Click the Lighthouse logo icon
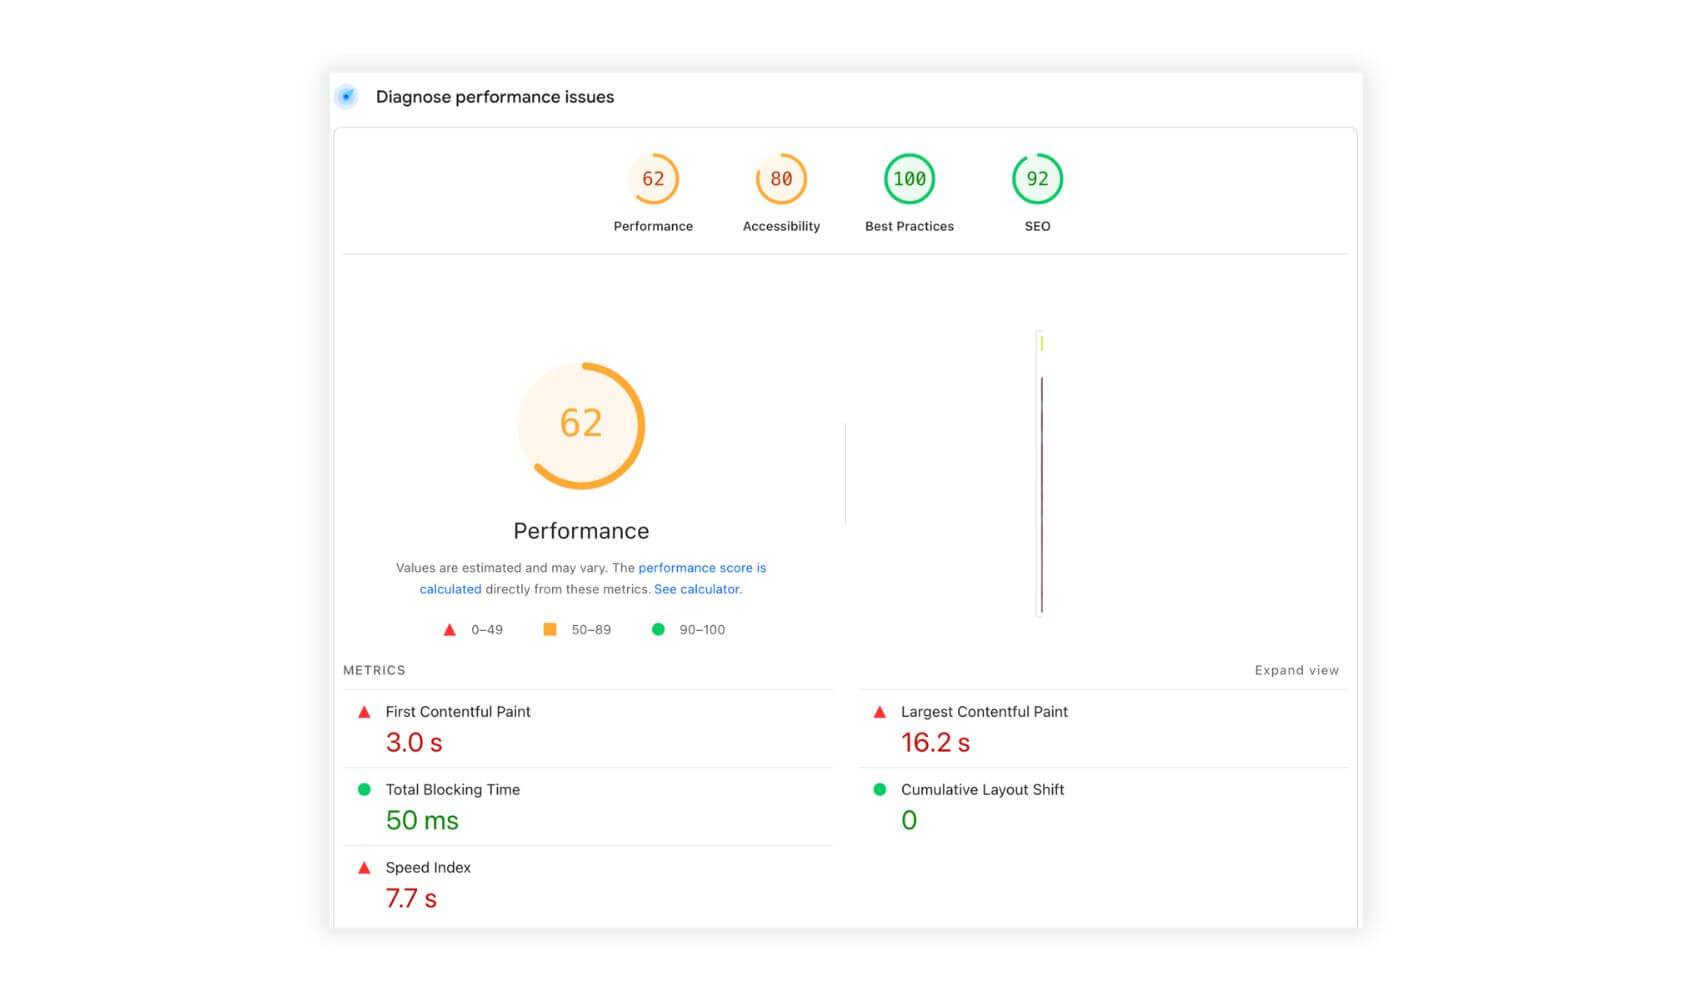 (x=346, y=96)
